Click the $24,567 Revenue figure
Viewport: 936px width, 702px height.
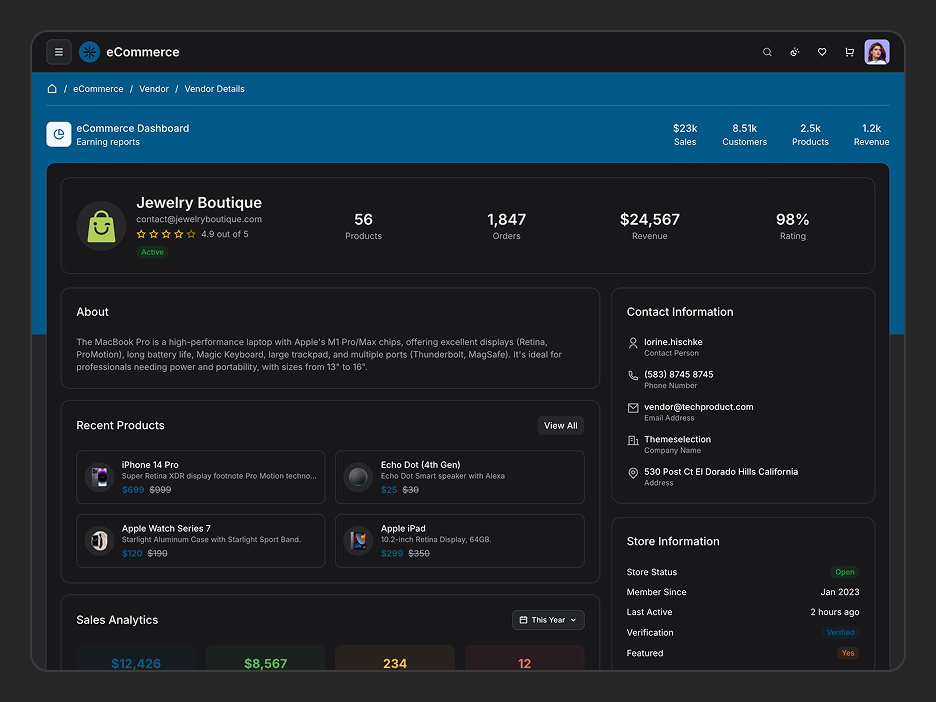click(649, 226)
